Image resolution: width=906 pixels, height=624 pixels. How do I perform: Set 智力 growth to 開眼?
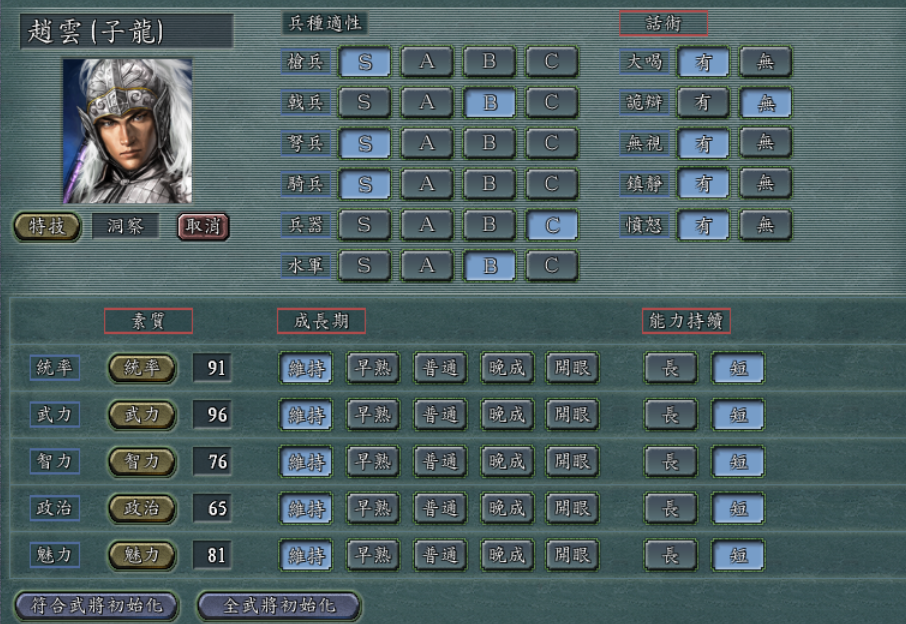[573, 462]
